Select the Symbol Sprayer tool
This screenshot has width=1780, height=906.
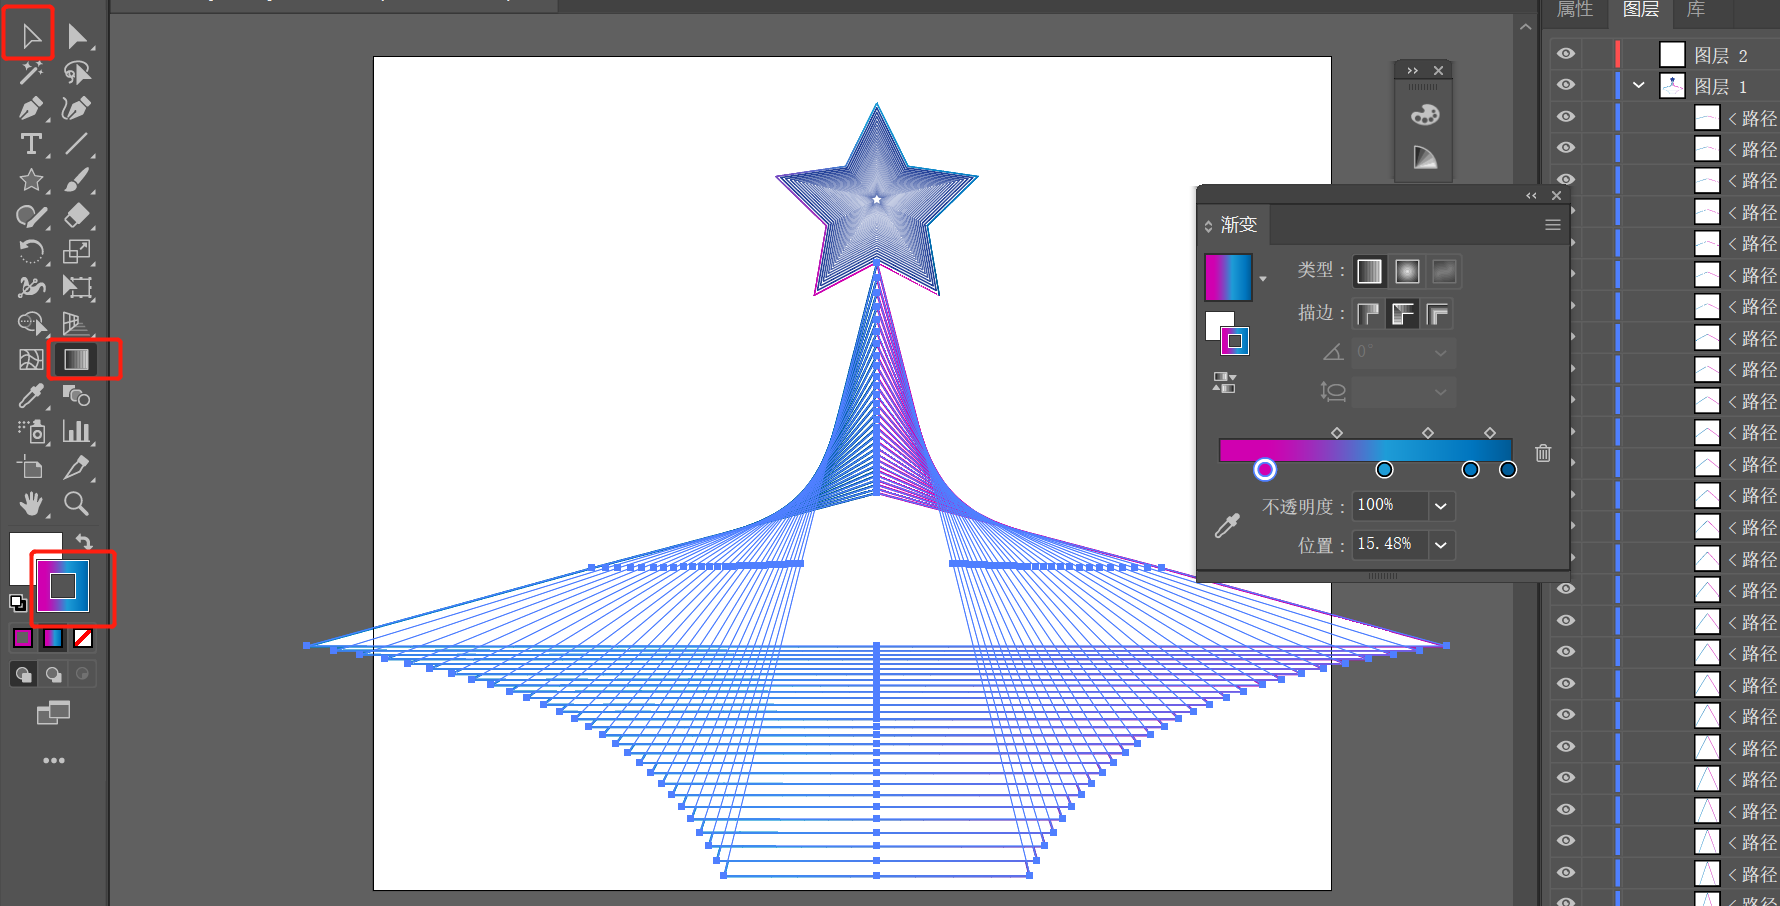(x=31, y=432)
